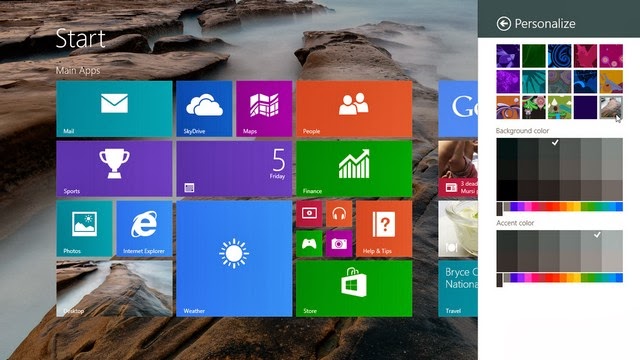
Task: Open the Weather tile
Action: click(234, 258)
